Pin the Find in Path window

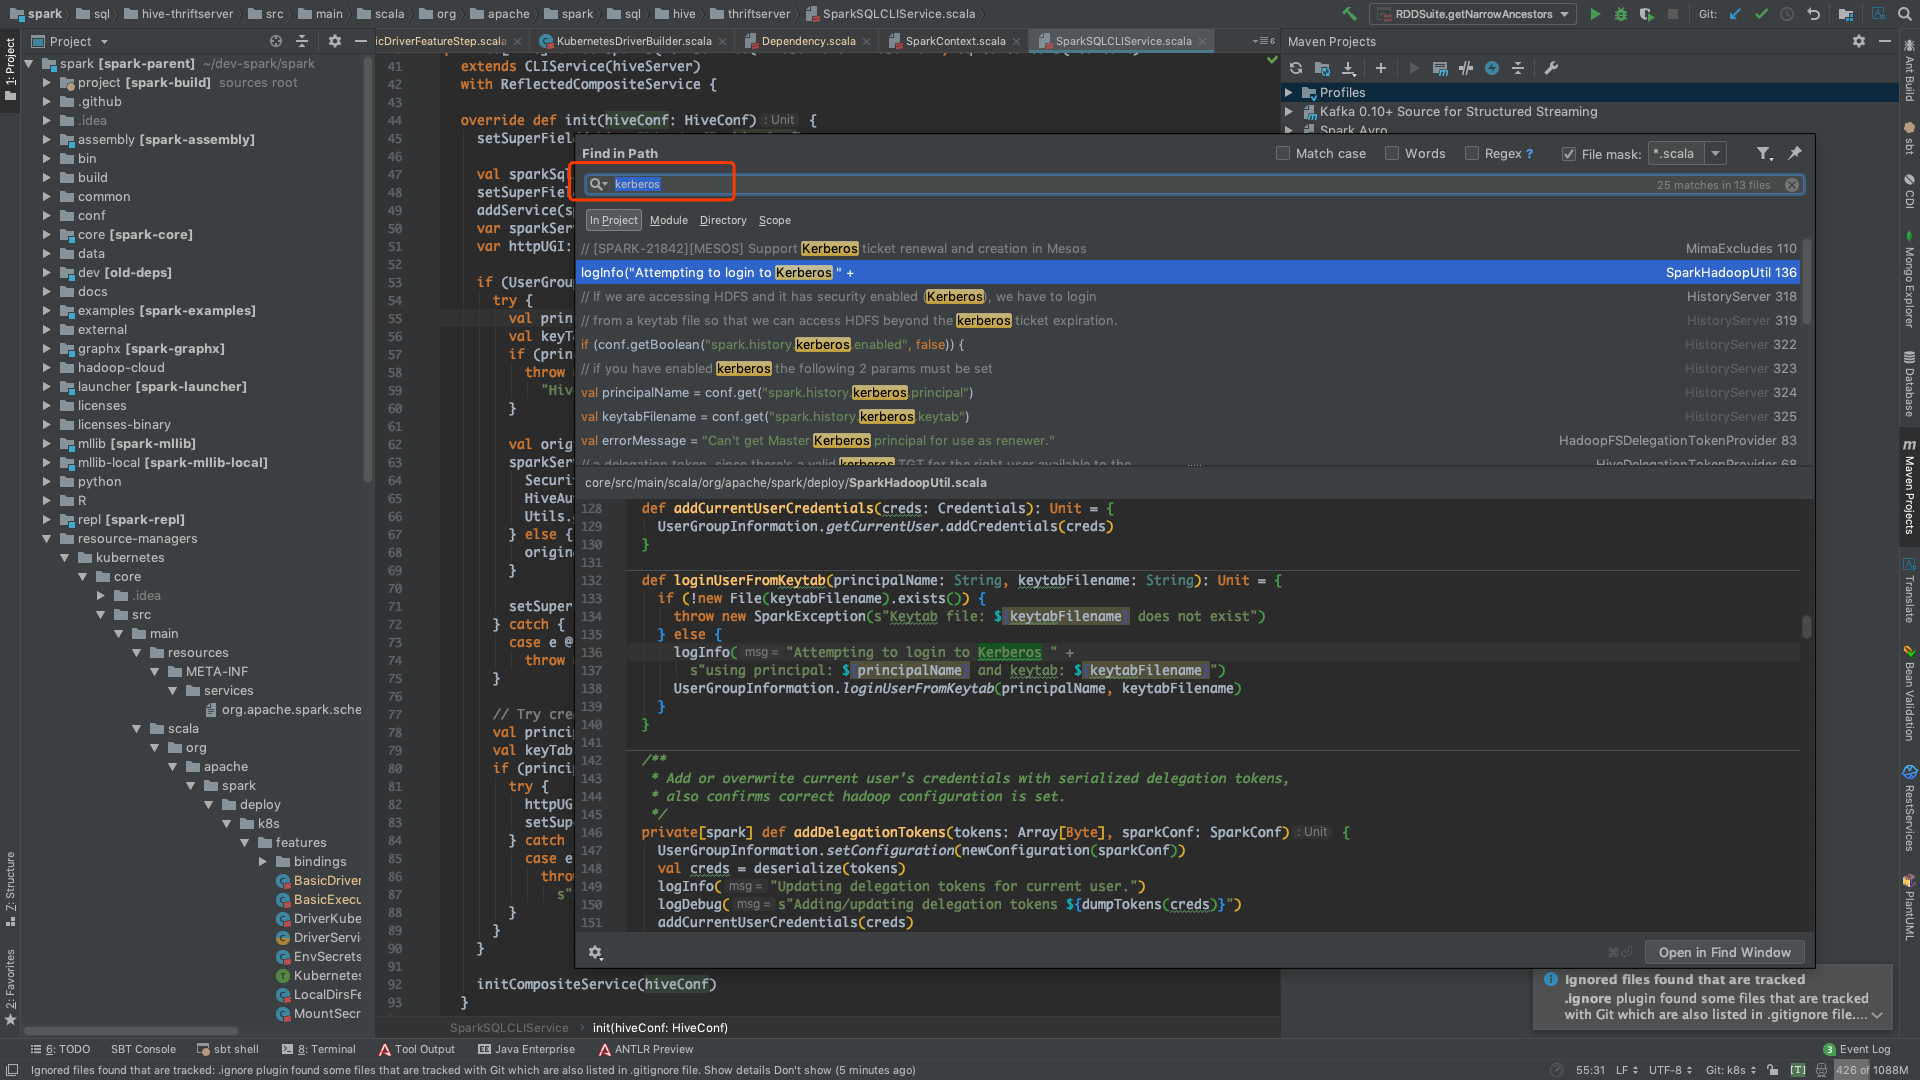1795,153
